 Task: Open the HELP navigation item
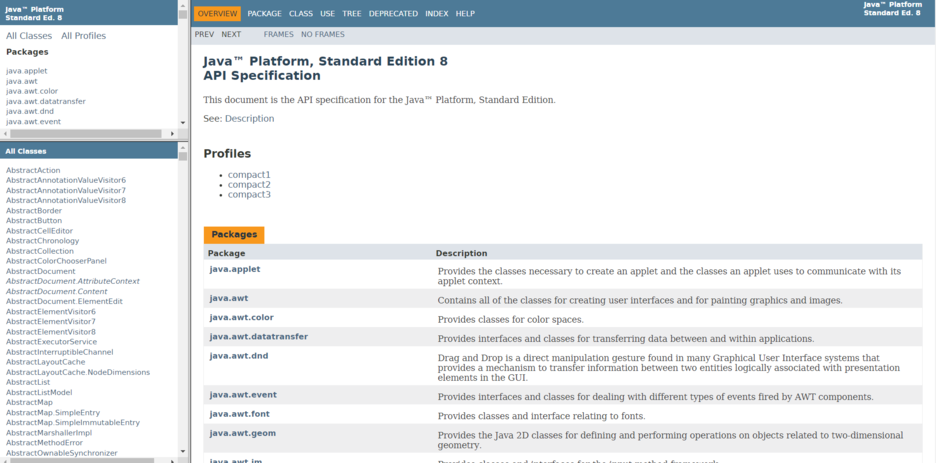pos(465,14)
